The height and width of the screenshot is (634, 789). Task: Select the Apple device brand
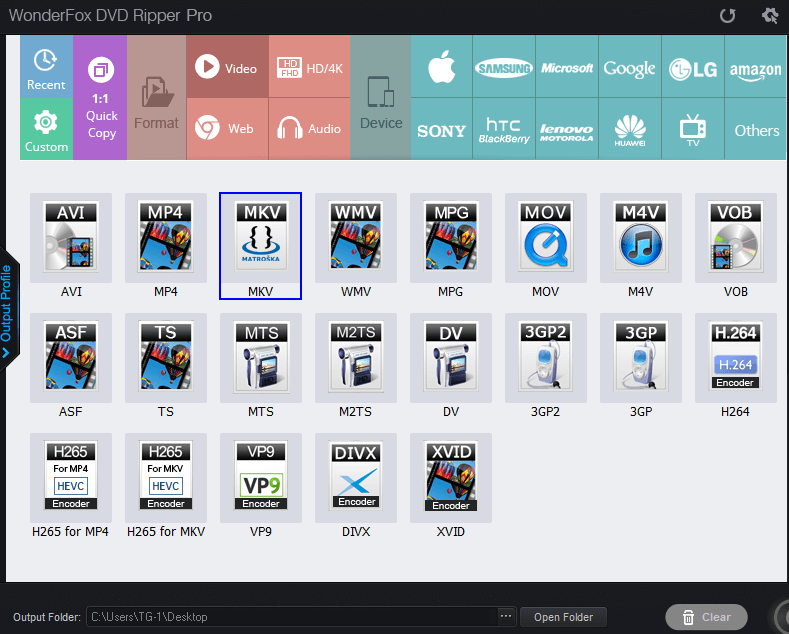[x=442, y=66]
